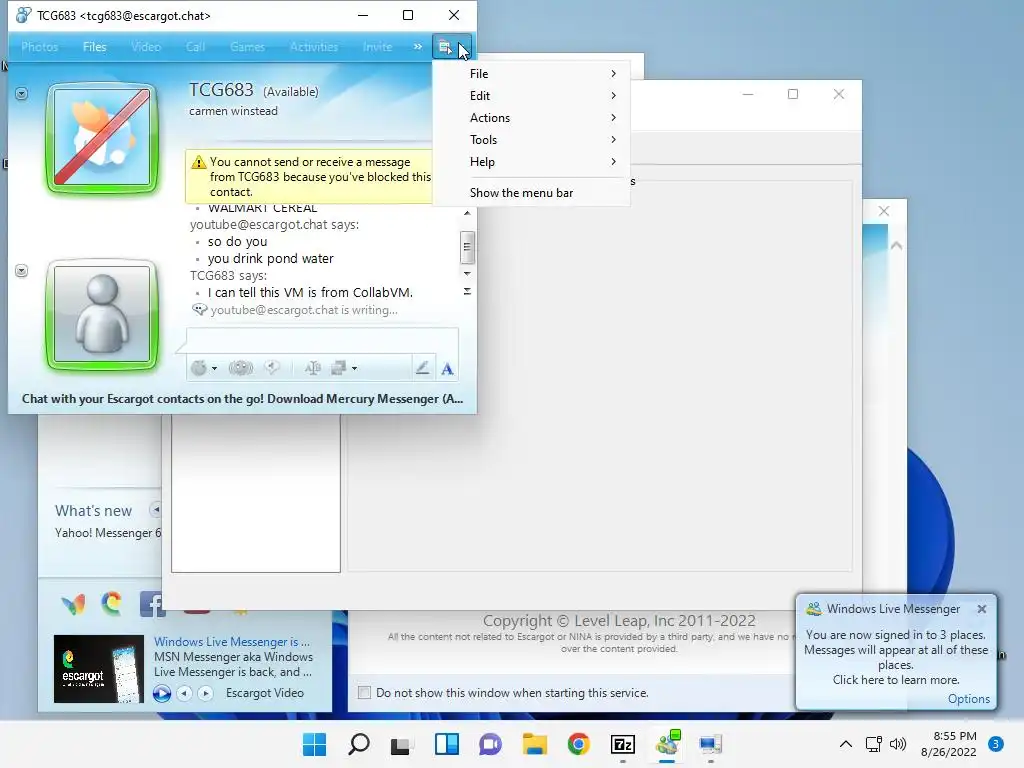Open Games from the chat toolbar
Viewport: 1024px width, 768px height.
coord(247,47)
